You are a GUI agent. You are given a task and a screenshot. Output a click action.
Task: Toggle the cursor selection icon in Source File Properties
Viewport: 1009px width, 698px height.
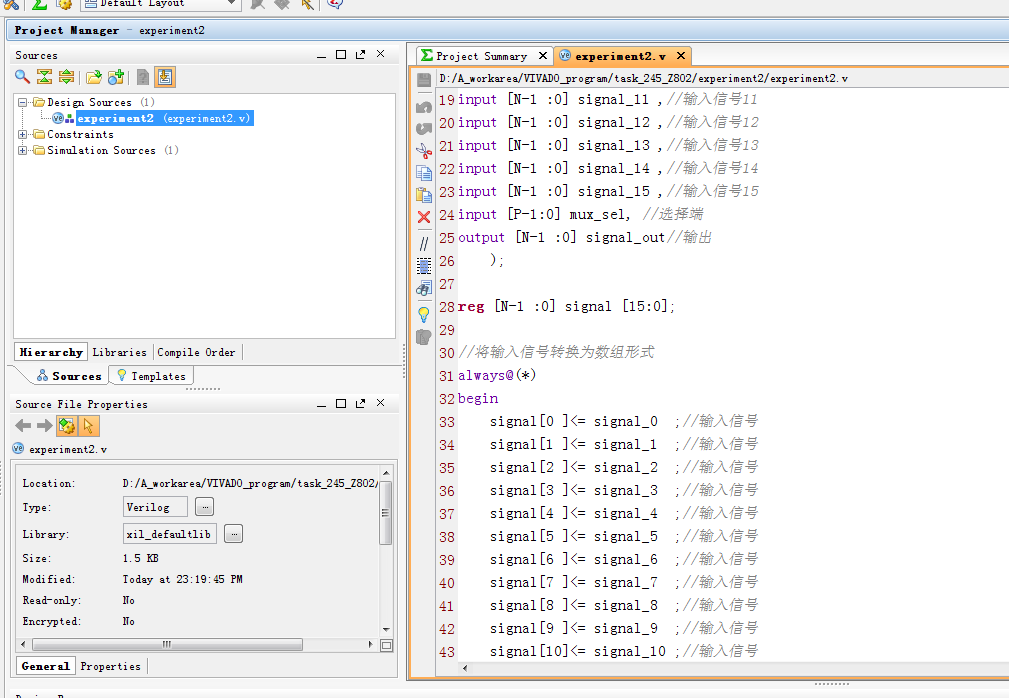(88, 426)
